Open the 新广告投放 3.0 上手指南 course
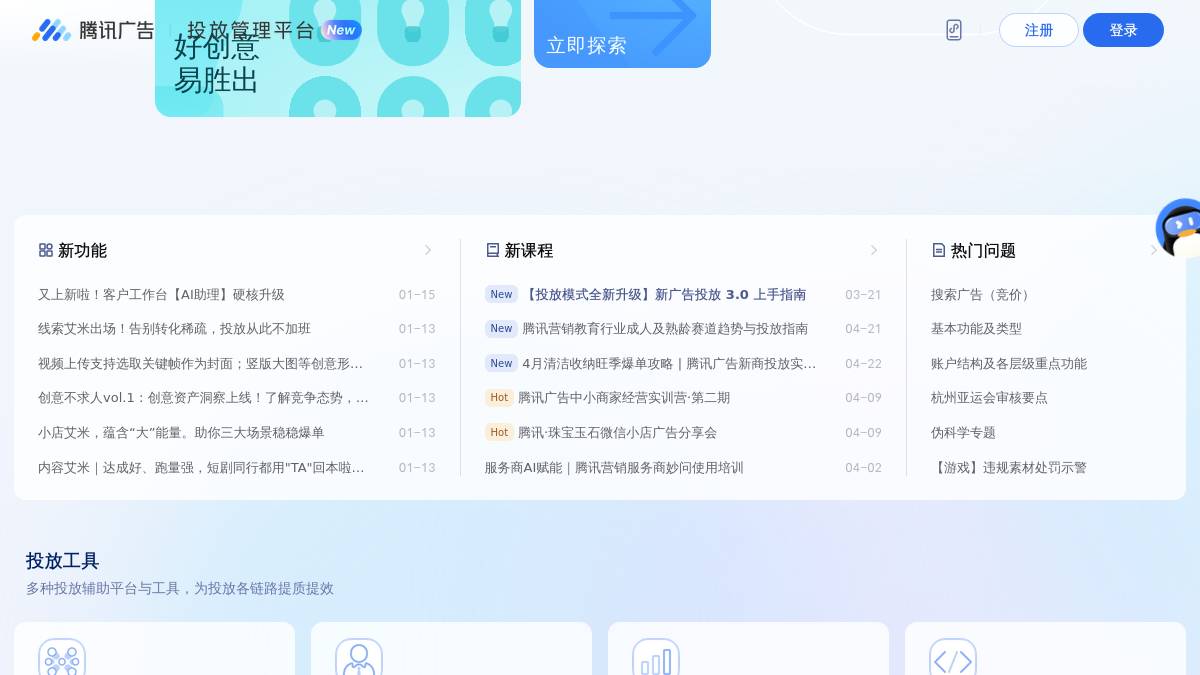The height and width of the screenshot is (675, 1200). pos(665,294)
